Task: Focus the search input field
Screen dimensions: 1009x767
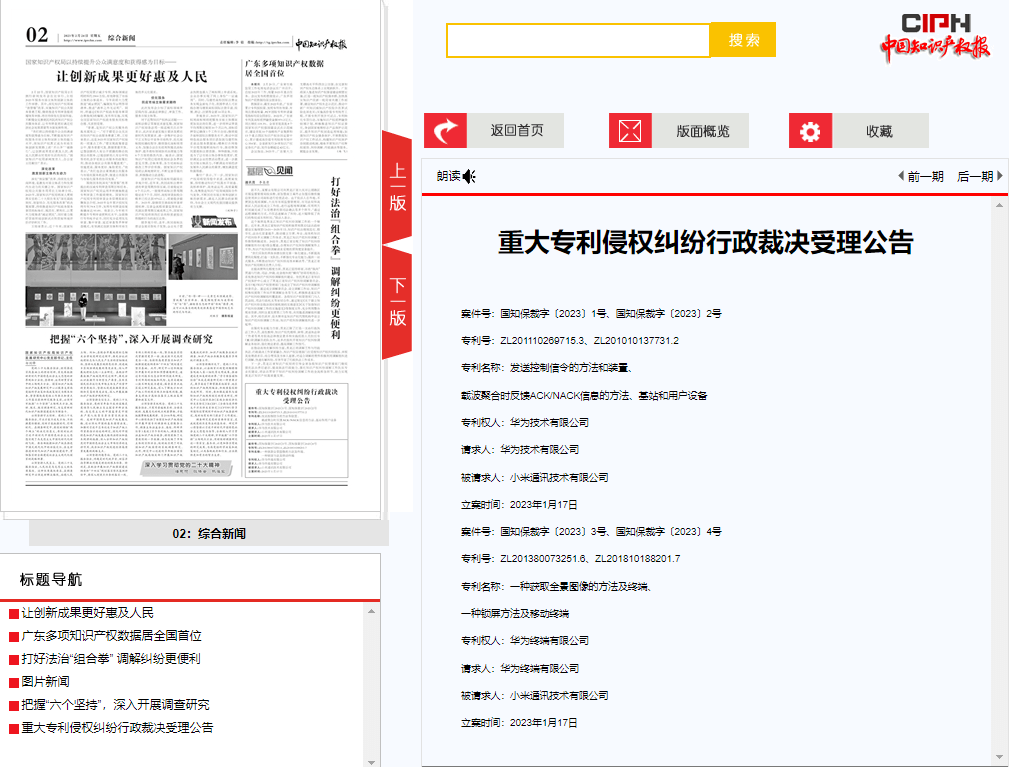Action: click(578, 41)
